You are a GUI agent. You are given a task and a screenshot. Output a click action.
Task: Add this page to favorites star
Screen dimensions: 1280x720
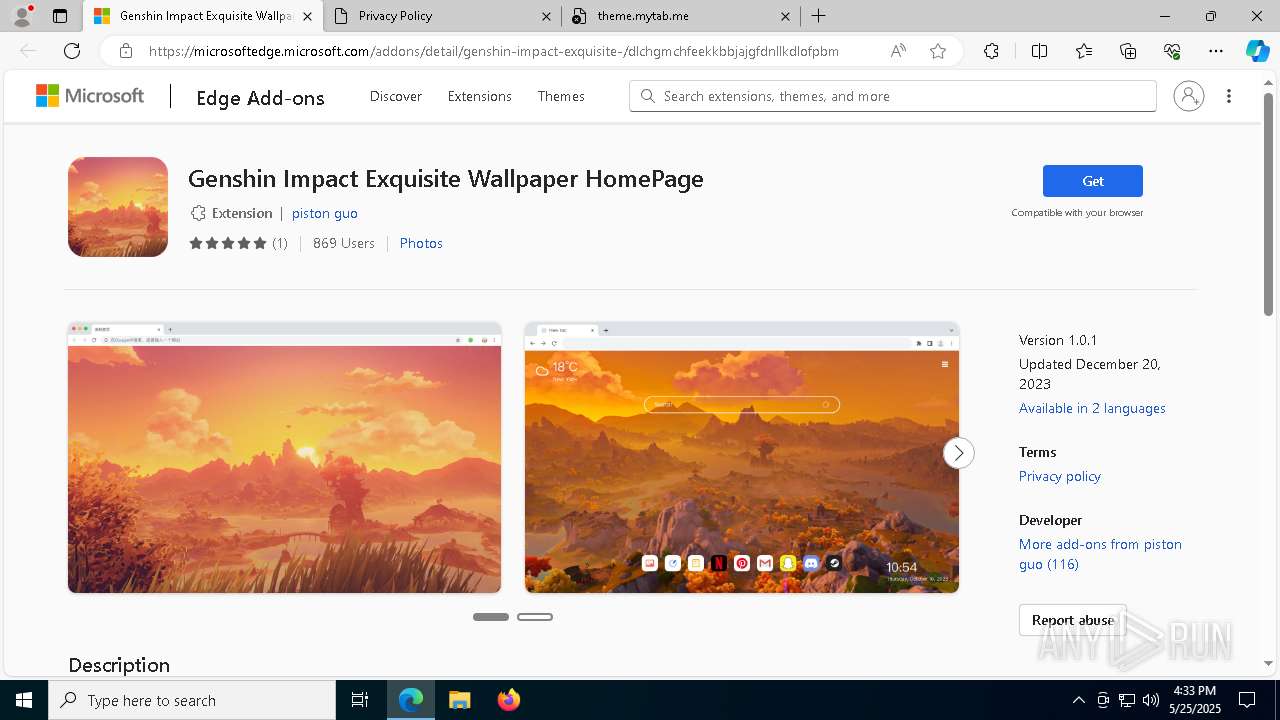pyautogui.click(x=938, y=51)
